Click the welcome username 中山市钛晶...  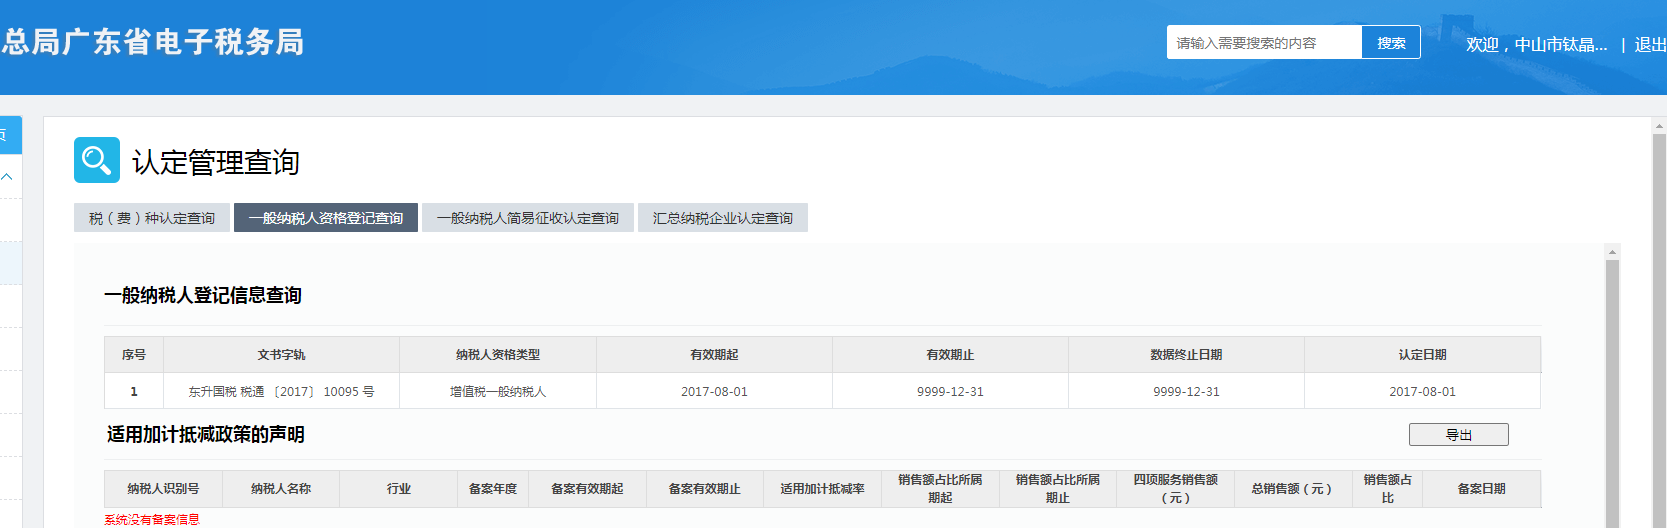tap(1560, 44)
